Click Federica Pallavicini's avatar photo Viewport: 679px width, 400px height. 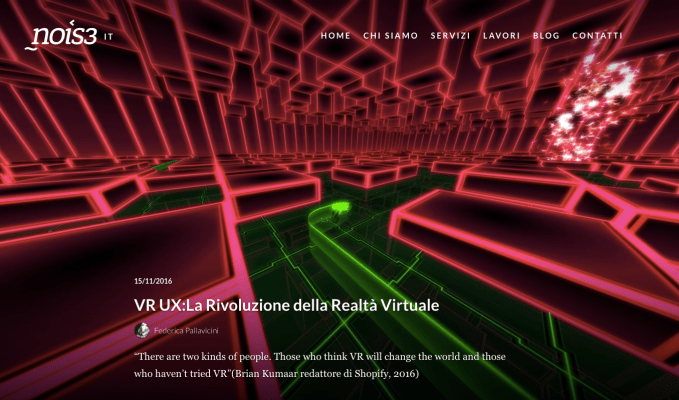point(142,330)
